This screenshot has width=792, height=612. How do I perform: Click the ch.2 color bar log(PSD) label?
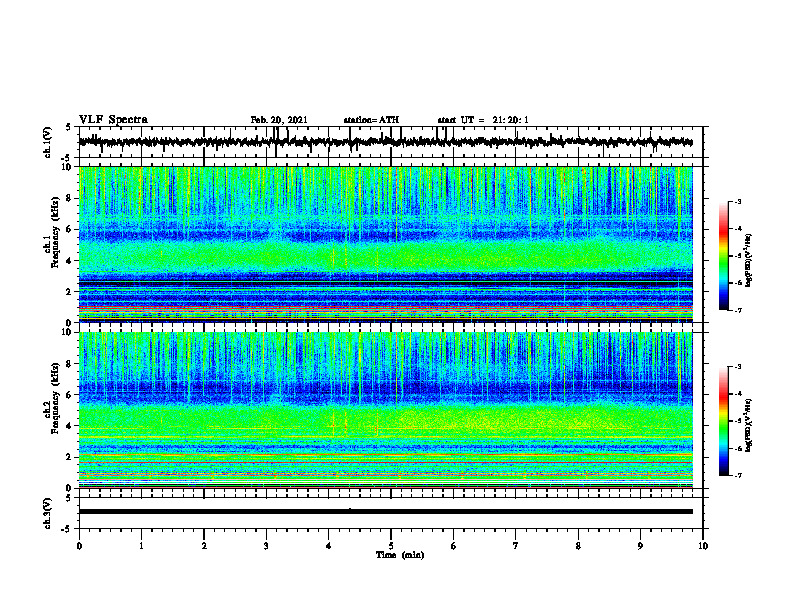point(749,426)
